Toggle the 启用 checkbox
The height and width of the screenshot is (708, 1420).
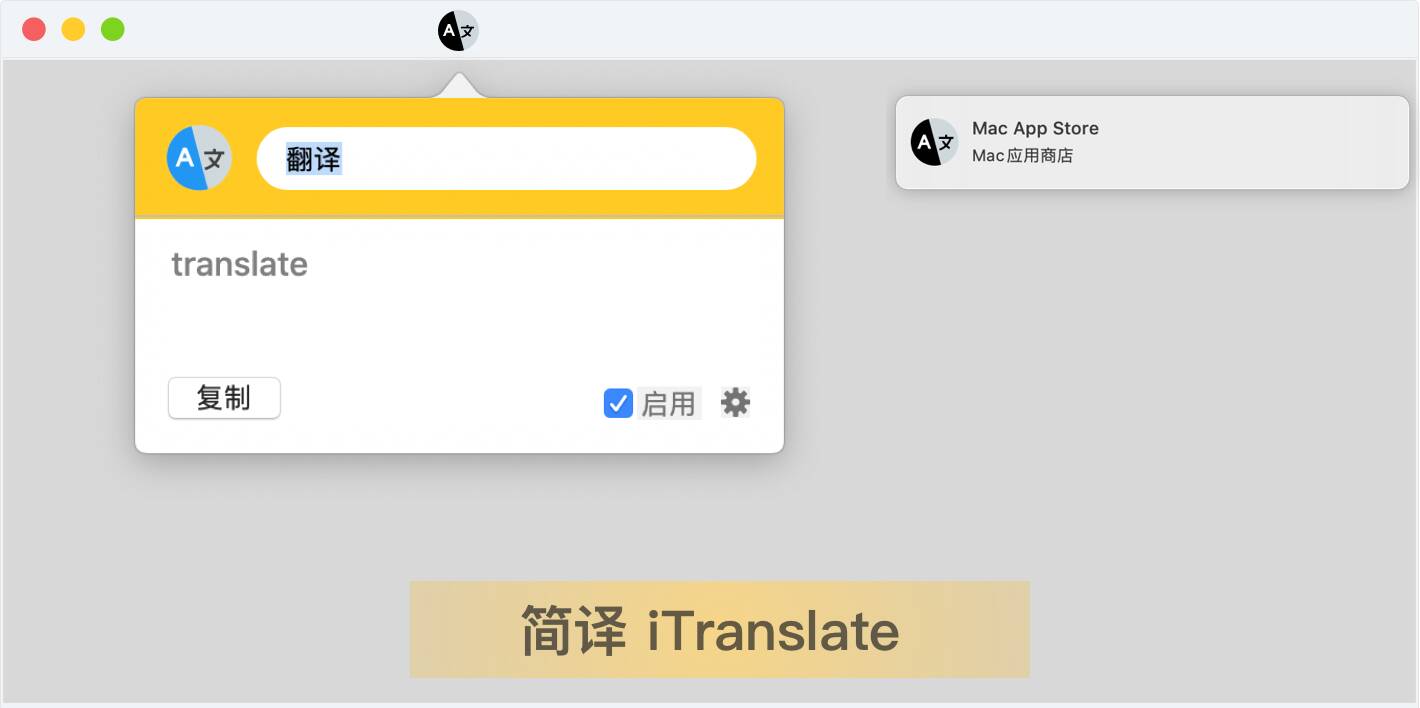(x=618, y=403)
